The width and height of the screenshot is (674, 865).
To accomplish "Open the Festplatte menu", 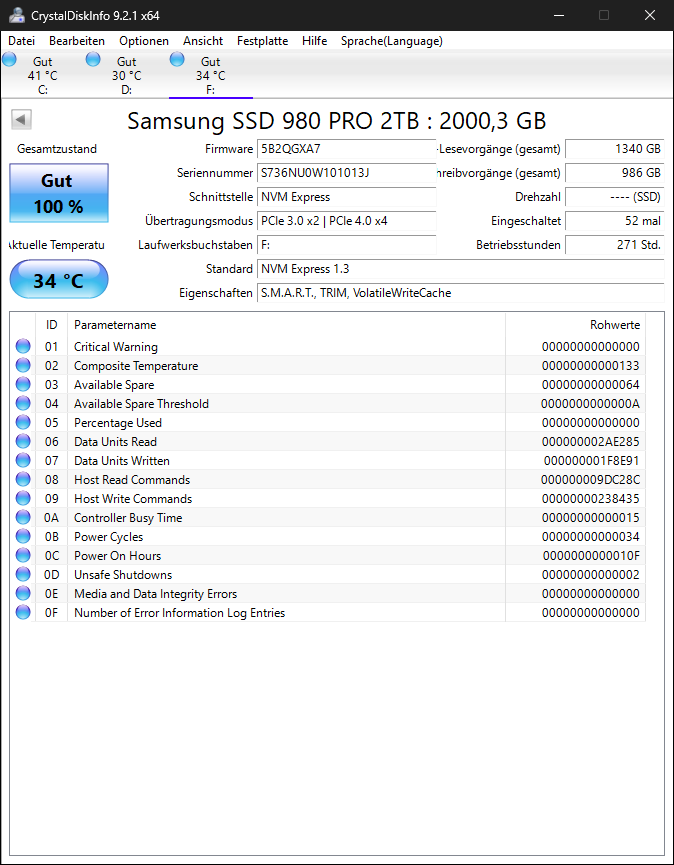I will tap(263, 41).
